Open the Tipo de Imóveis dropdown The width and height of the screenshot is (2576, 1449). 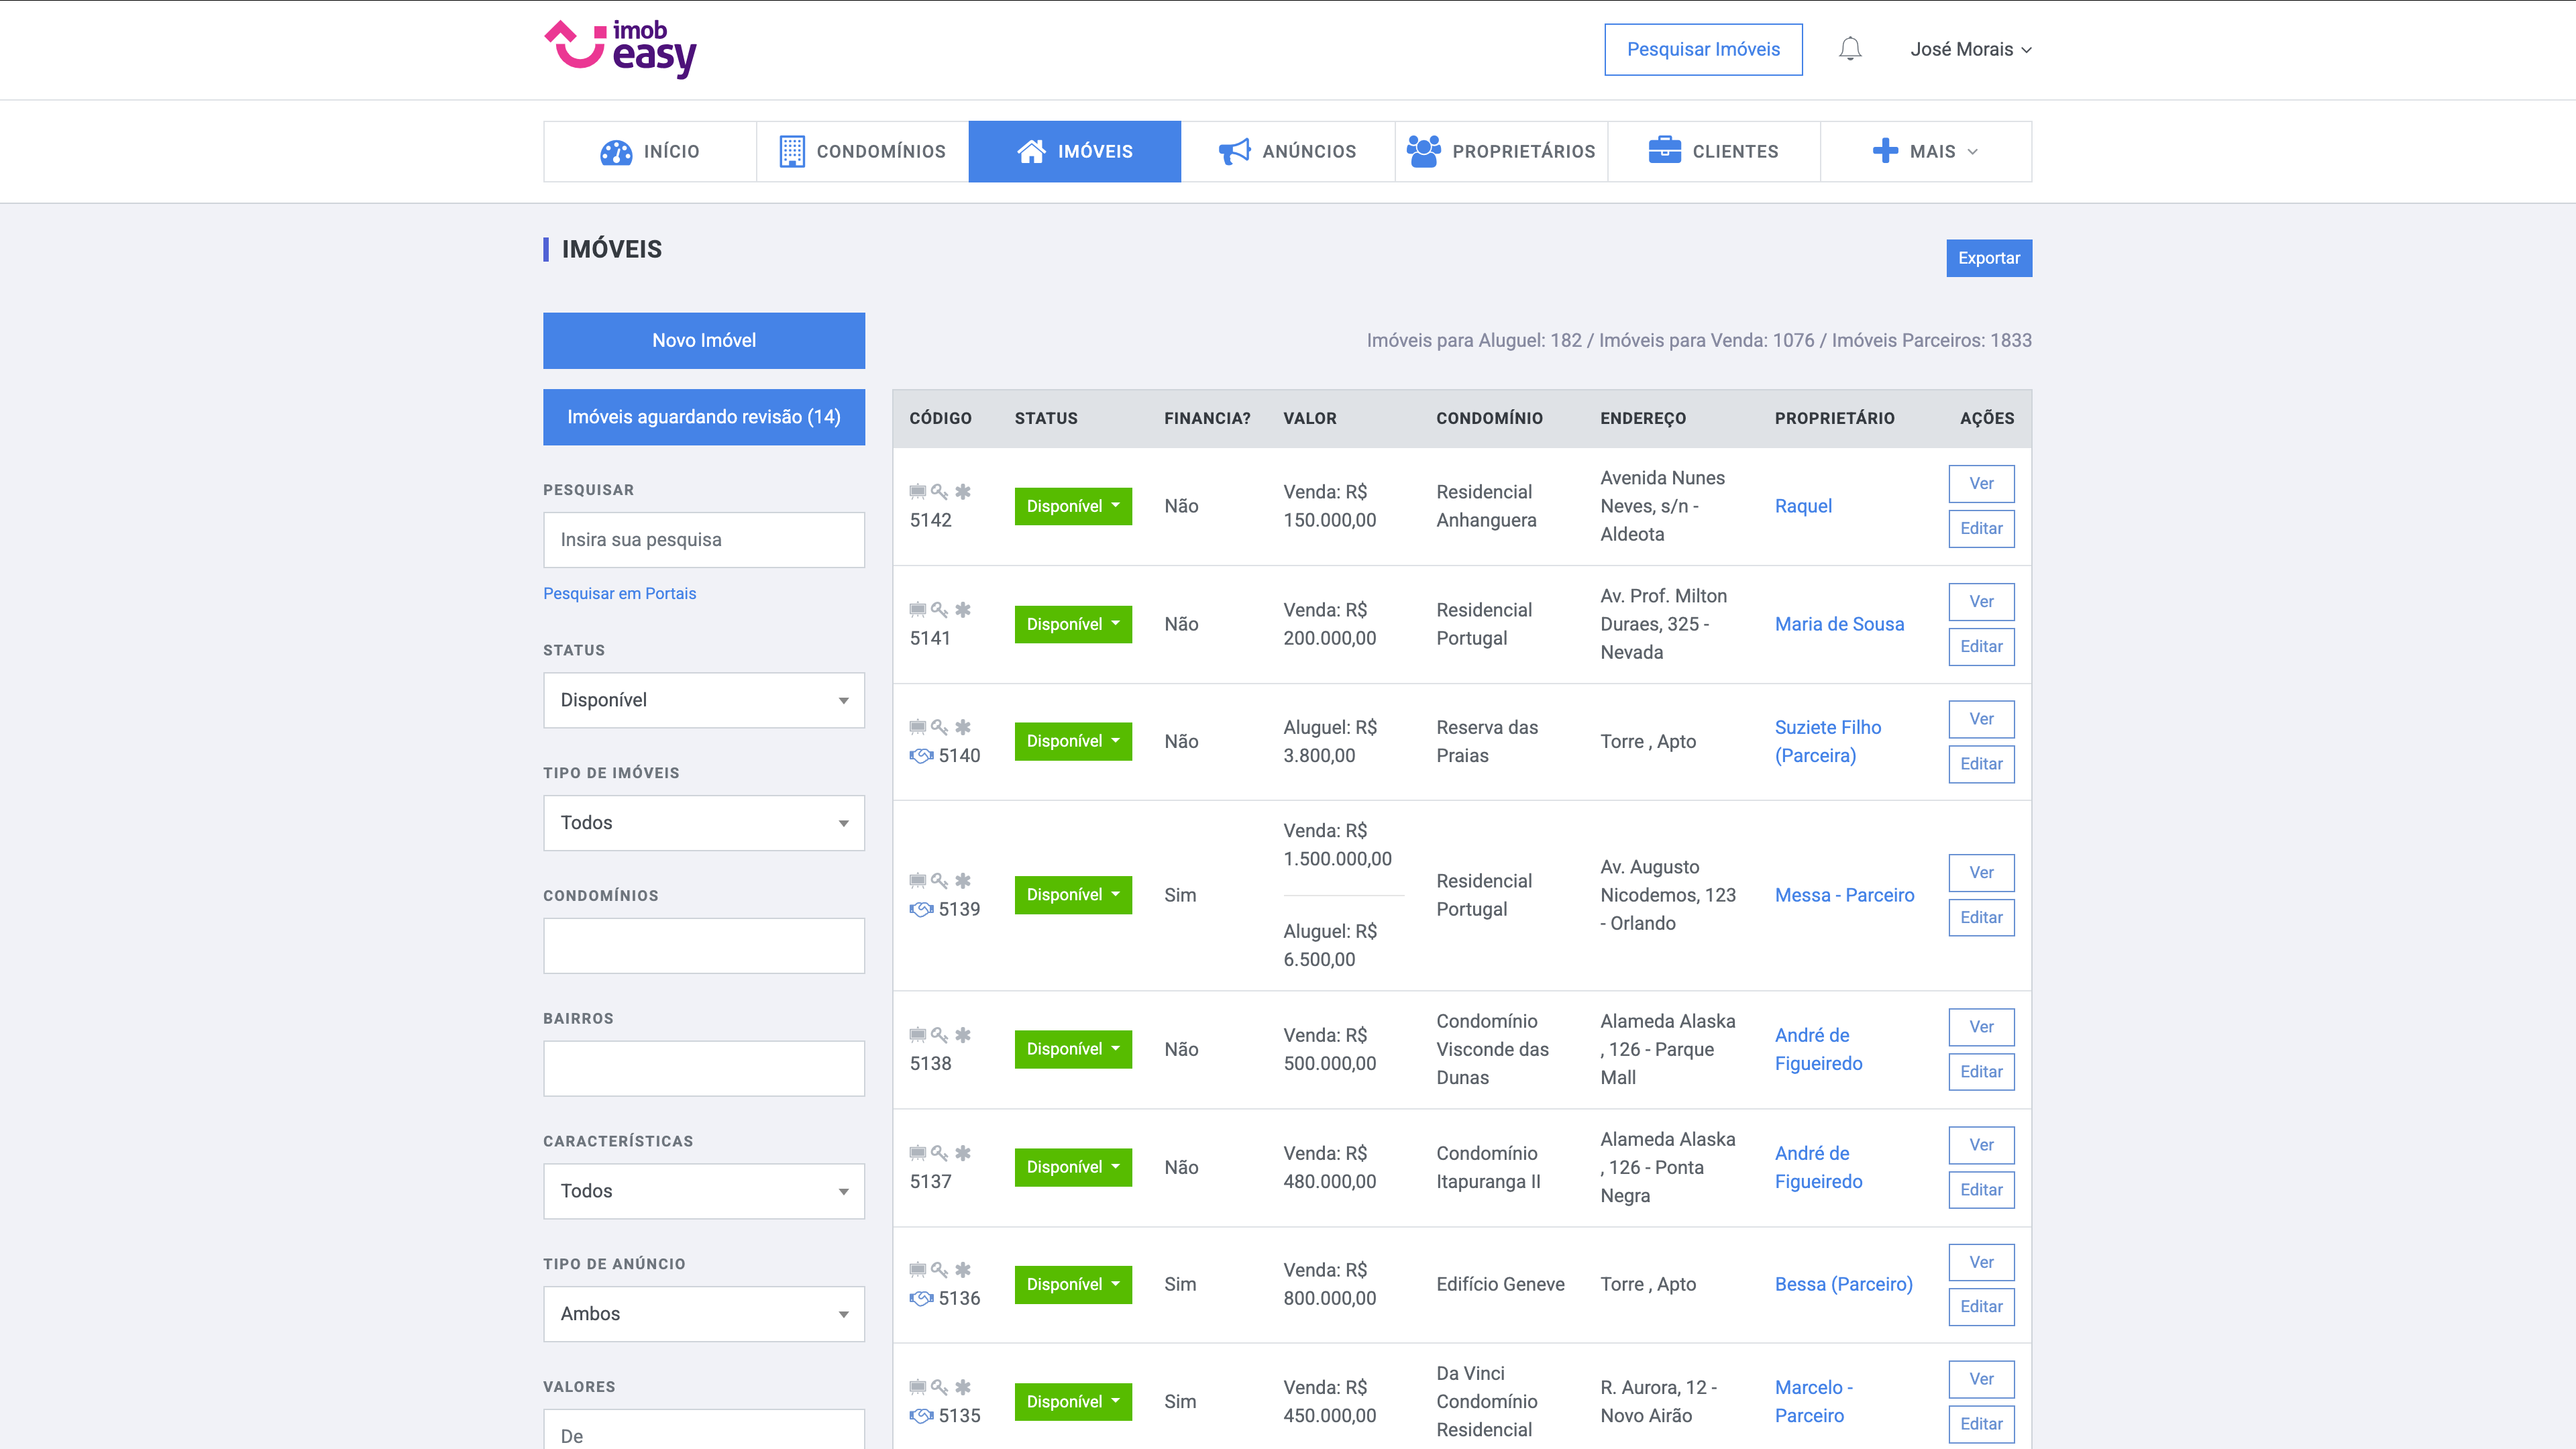(703, 823)
